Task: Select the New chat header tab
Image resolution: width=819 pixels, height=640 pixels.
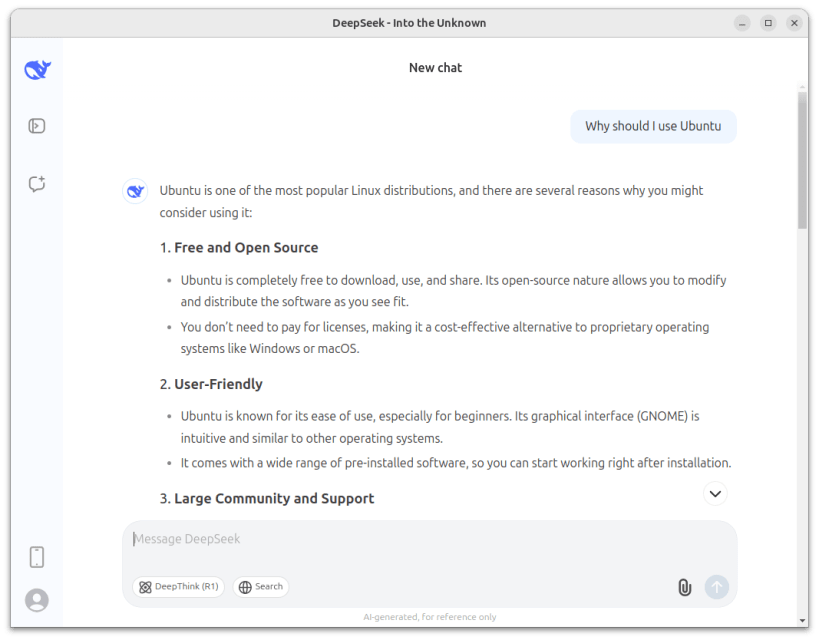Action: (x=435, y=67)
